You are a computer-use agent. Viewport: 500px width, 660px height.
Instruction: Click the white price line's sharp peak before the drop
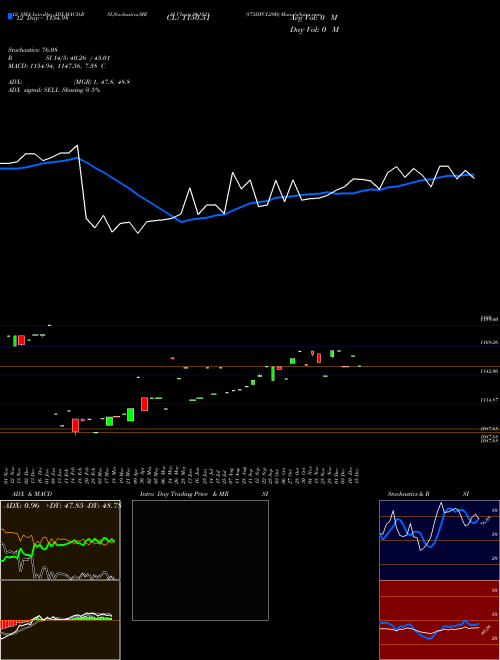[x=77, y=146]
